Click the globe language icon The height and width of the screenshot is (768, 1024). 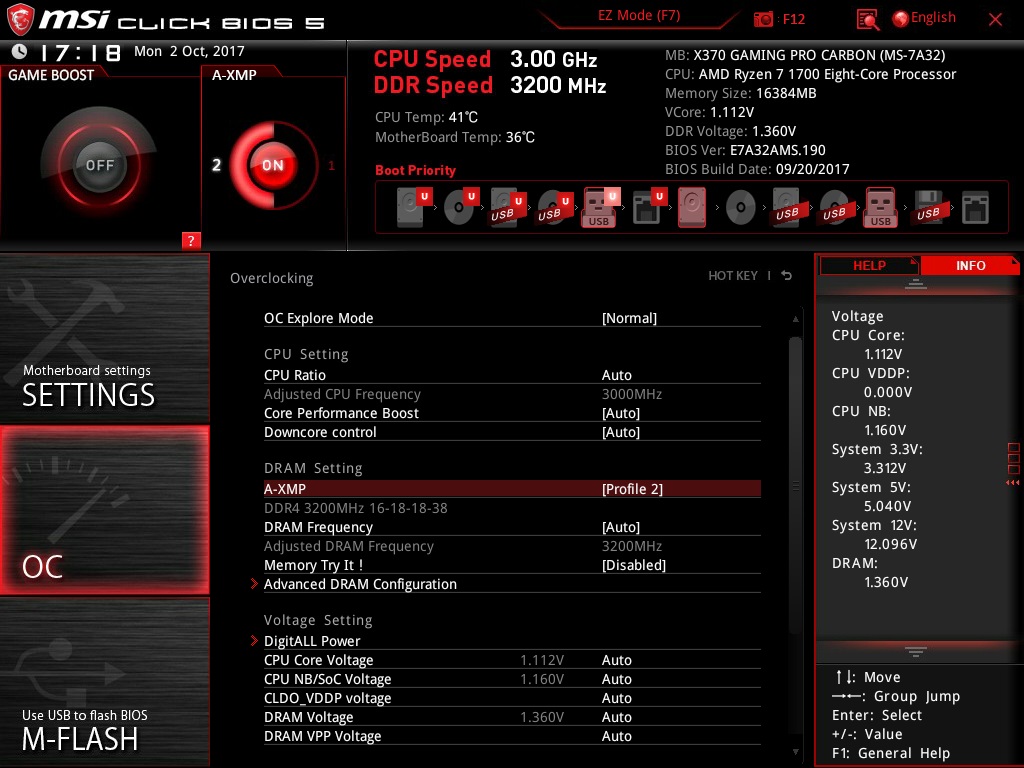901,19
